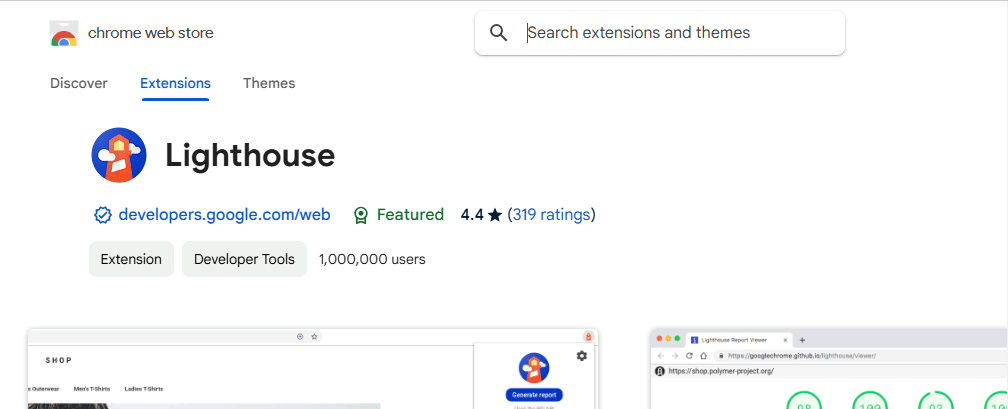
Task: Click Generate report button in first screenshot
Action: click(x=534, y=395)
